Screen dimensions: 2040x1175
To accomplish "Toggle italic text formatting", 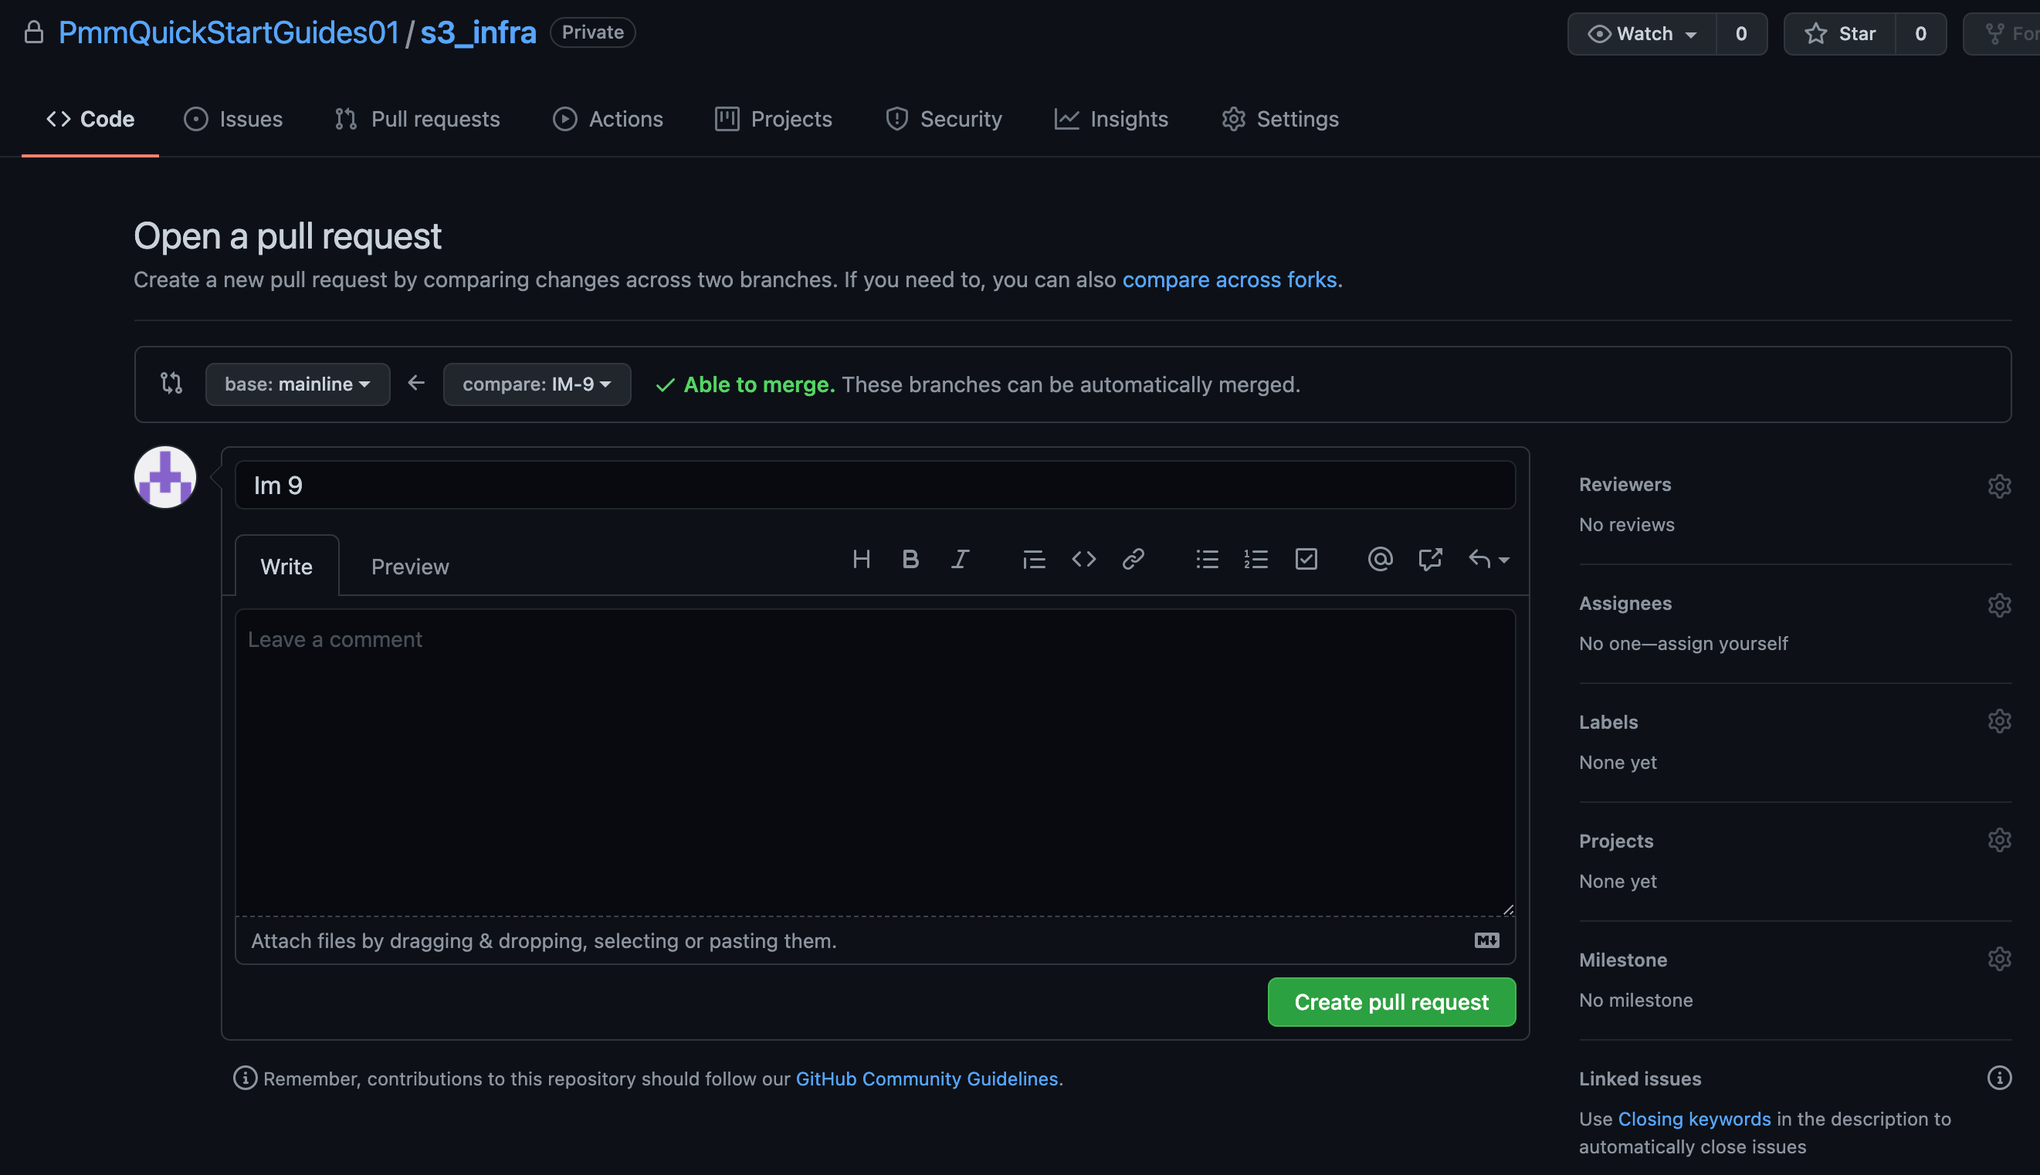I will click(x=960, y=560).
